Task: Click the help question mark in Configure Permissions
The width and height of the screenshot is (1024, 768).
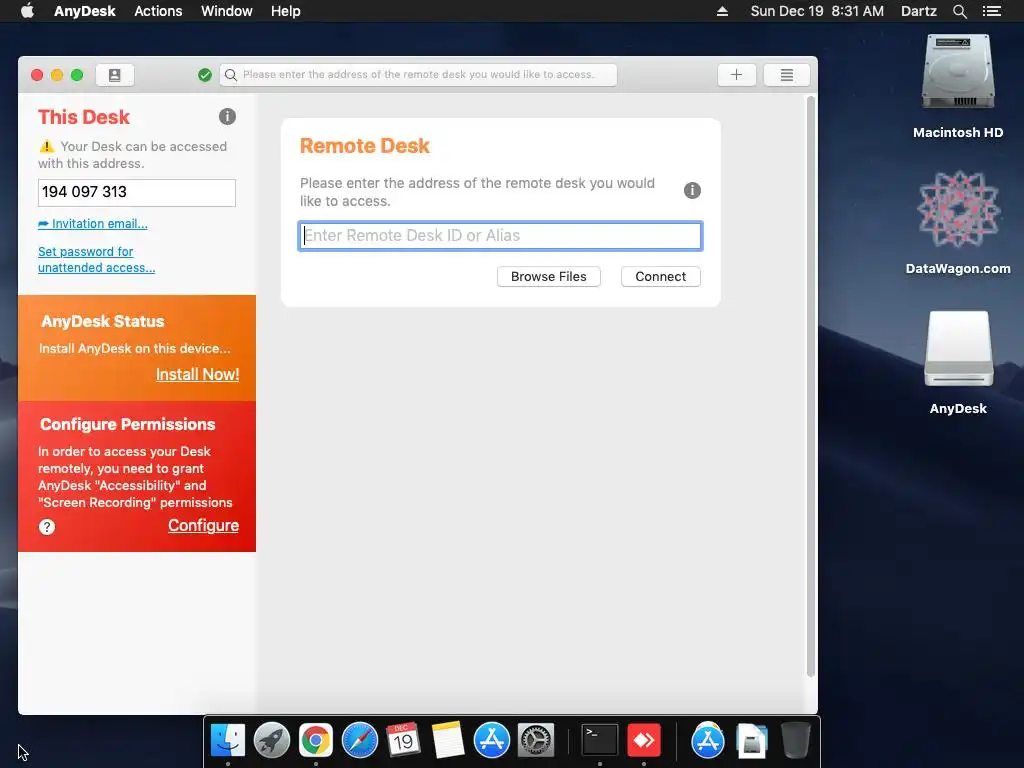Action: pyautogui.click(x=47, y=527)
